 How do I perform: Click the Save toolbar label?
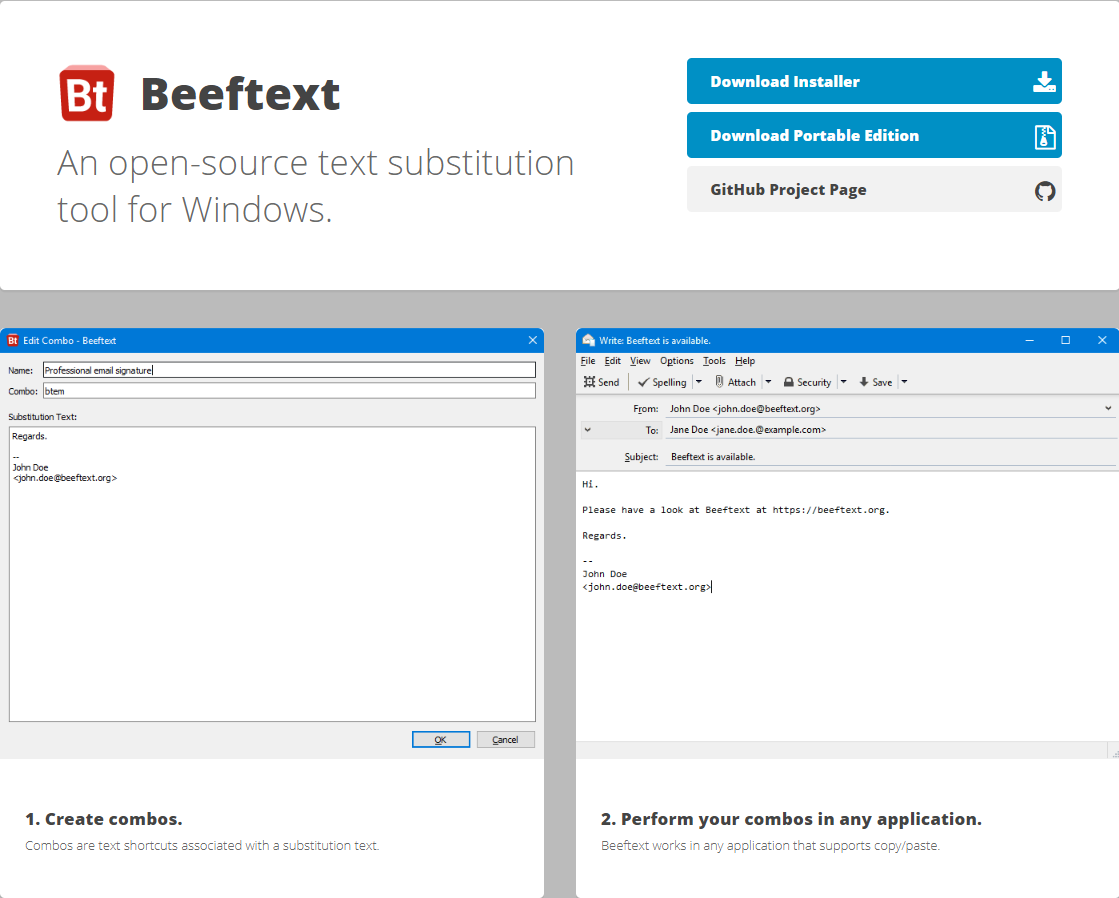(882, 383)
